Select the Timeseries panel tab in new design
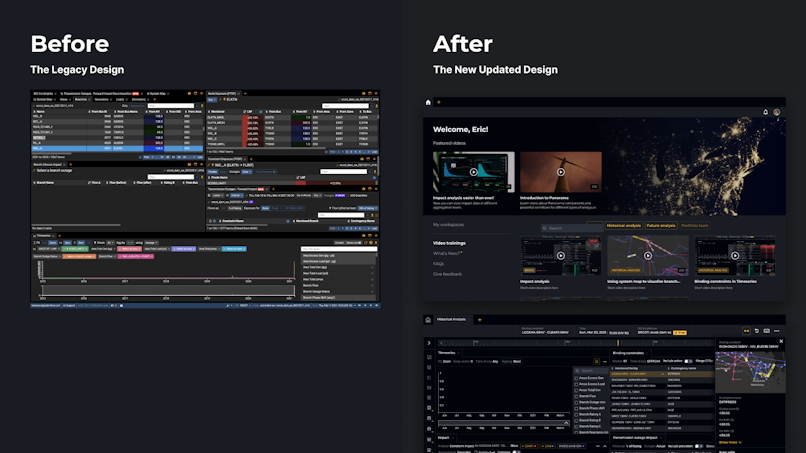Screen dimensions: 806x453 pyautogui.click(x=447, y=353)
